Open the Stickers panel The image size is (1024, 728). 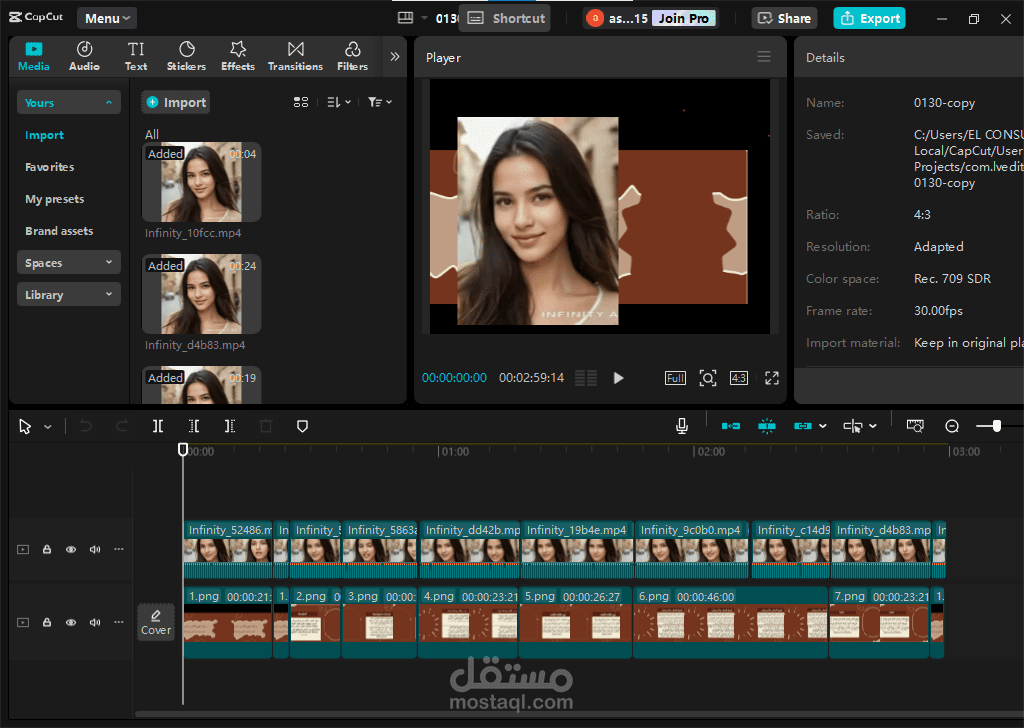coord(186,56)
